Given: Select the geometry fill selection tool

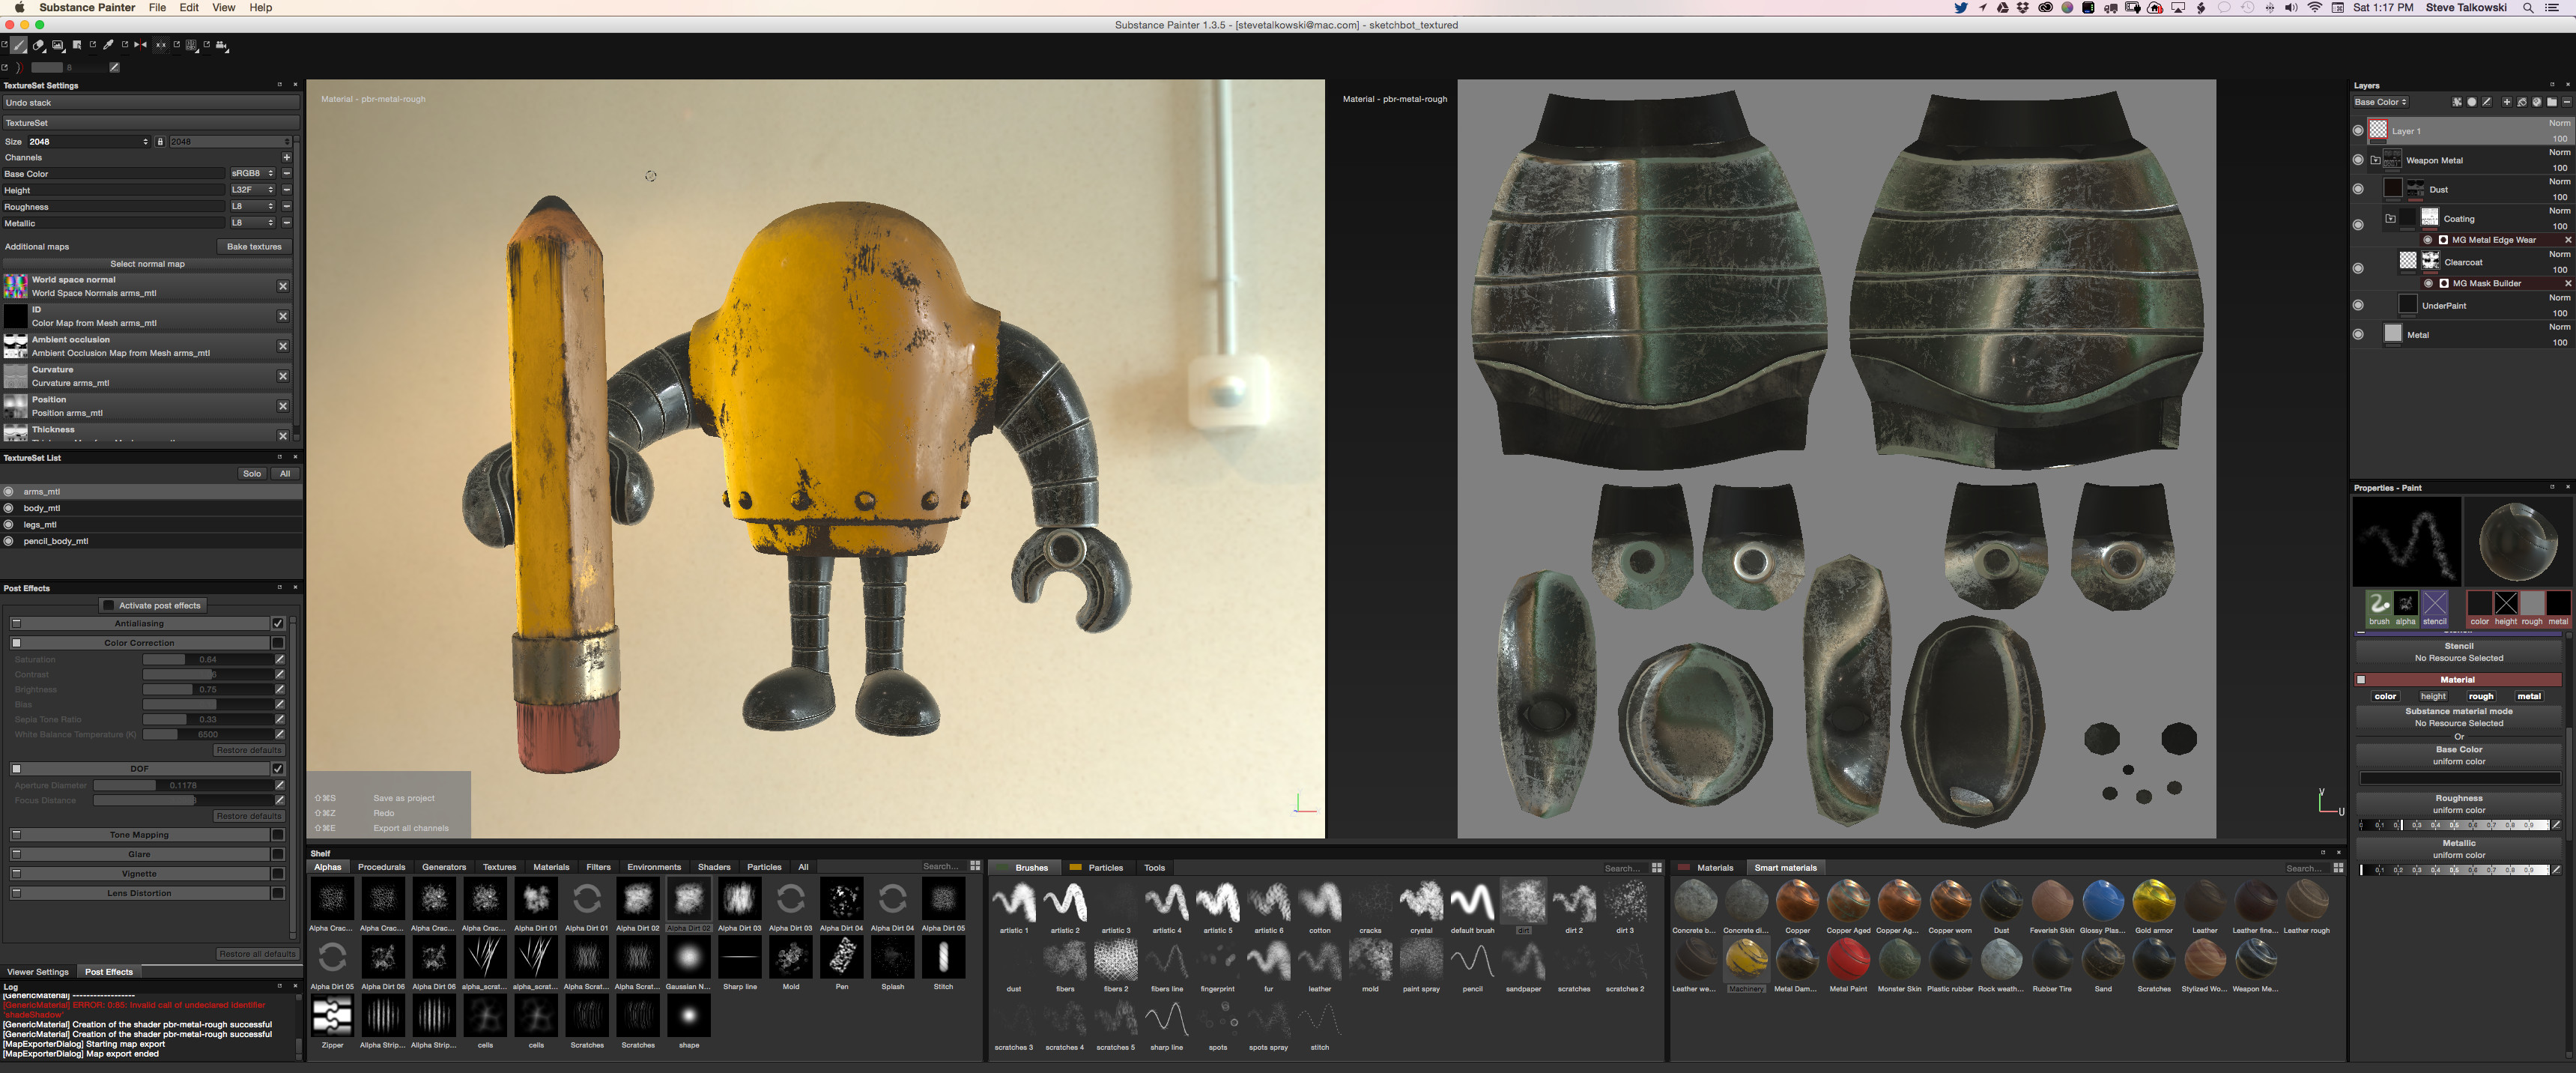Looking at the screenshot, I should 77,45.
